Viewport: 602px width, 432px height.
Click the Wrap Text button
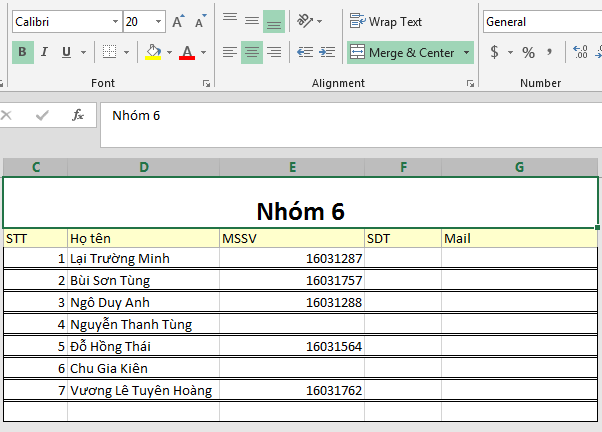[x=386, y=22]
